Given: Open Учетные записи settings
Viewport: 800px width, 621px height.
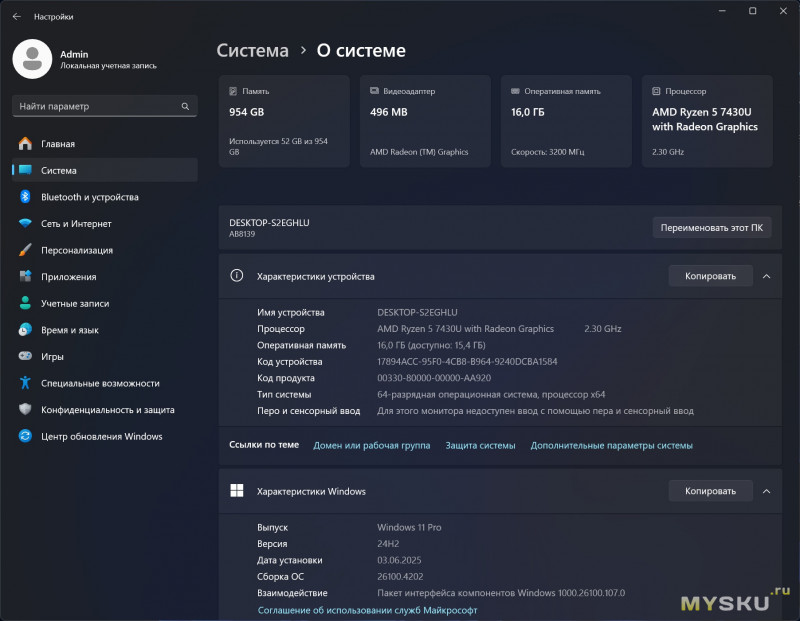Looking at the screenshot, I should pyautogui.click(x=105, y=303).
